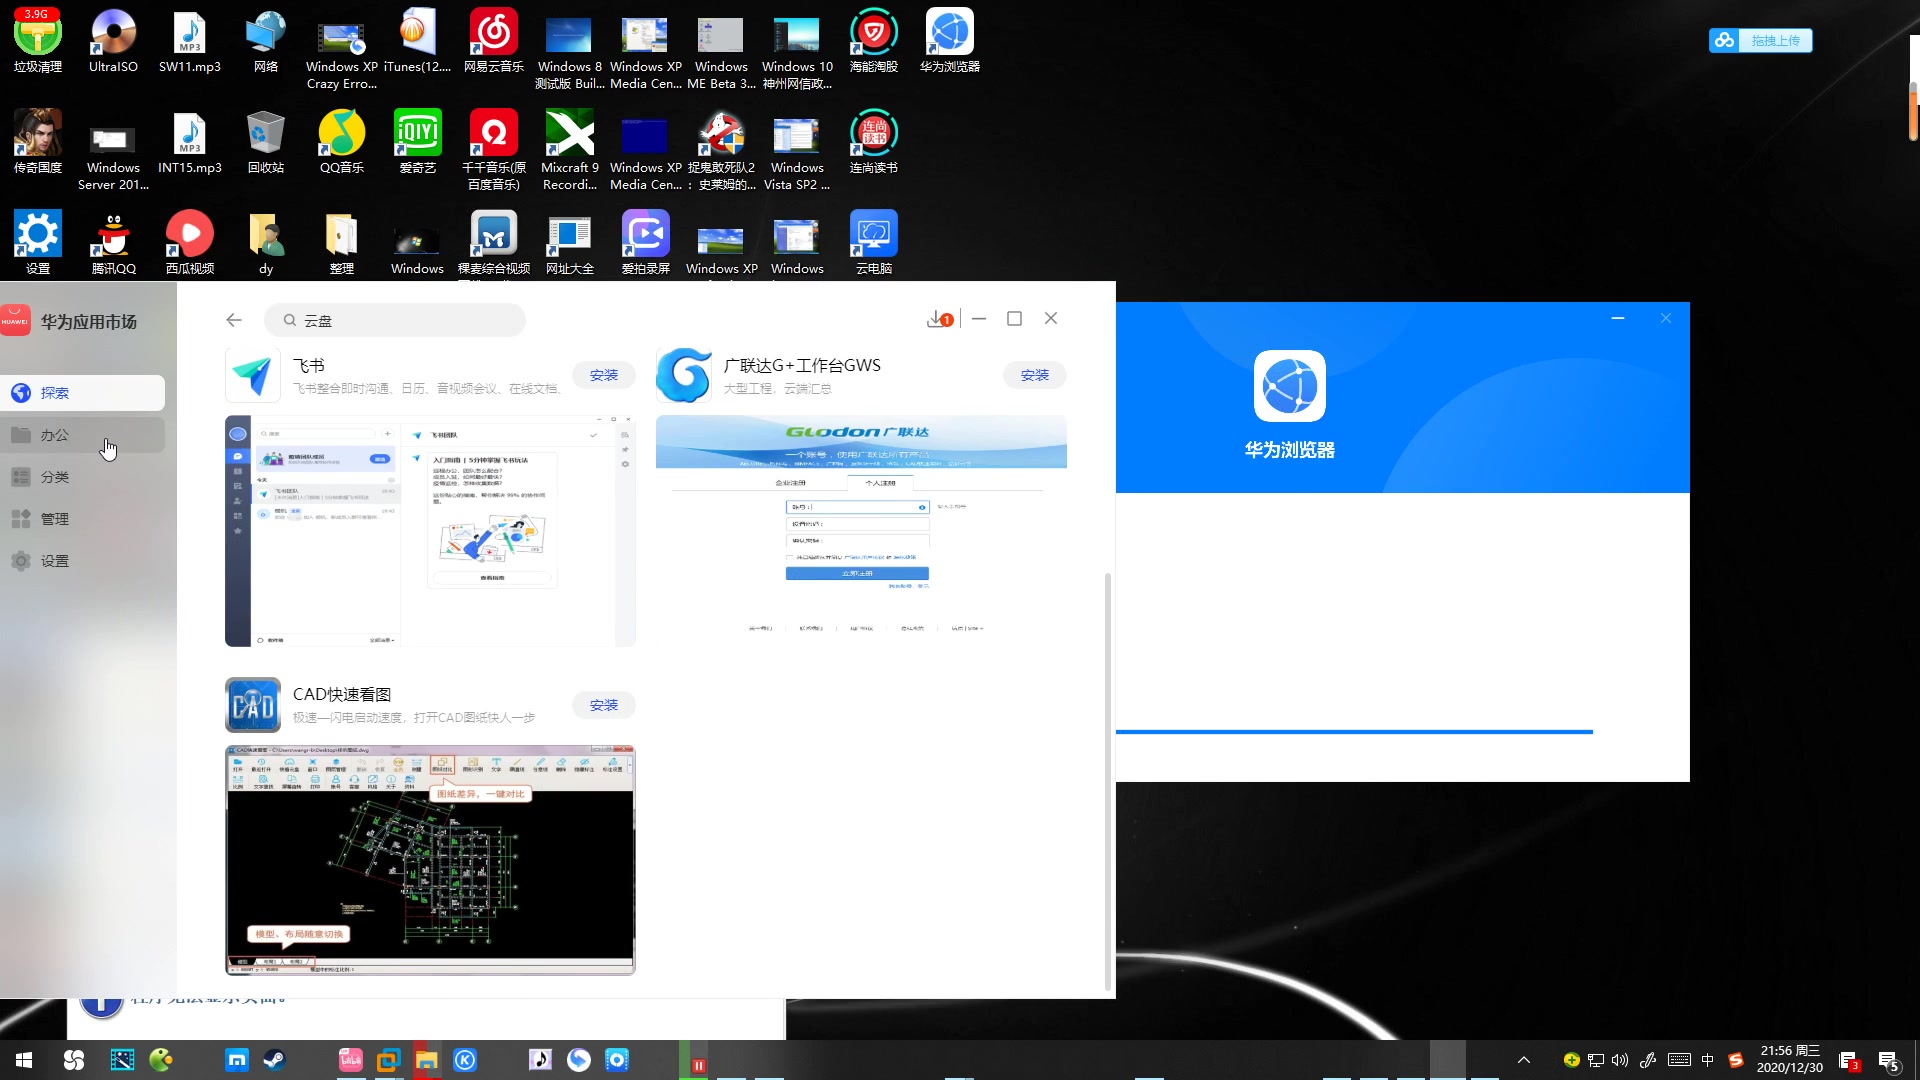Show hidden system tray icons
1920x1080 pixels.
click(1524, 1060)
